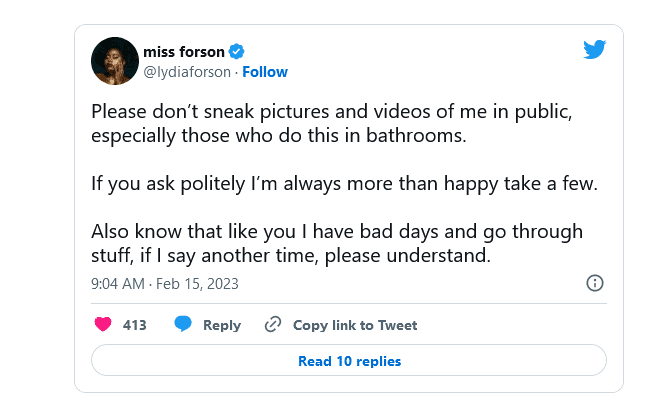Click the Twitter bird logo
The width and height of the screenshot is (672, 418).
coord(594,49)
